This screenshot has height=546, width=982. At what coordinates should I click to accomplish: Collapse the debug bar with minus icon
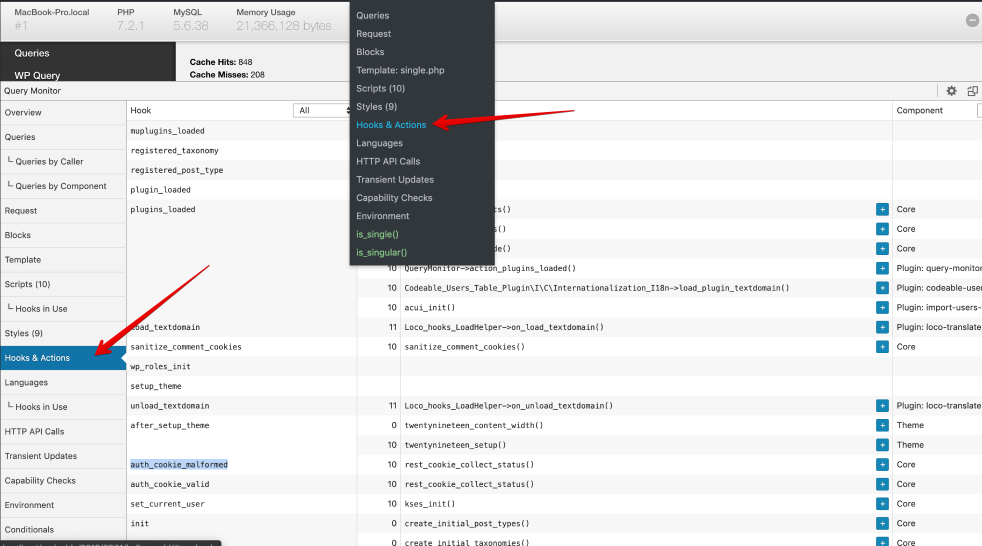coord(972,21)
